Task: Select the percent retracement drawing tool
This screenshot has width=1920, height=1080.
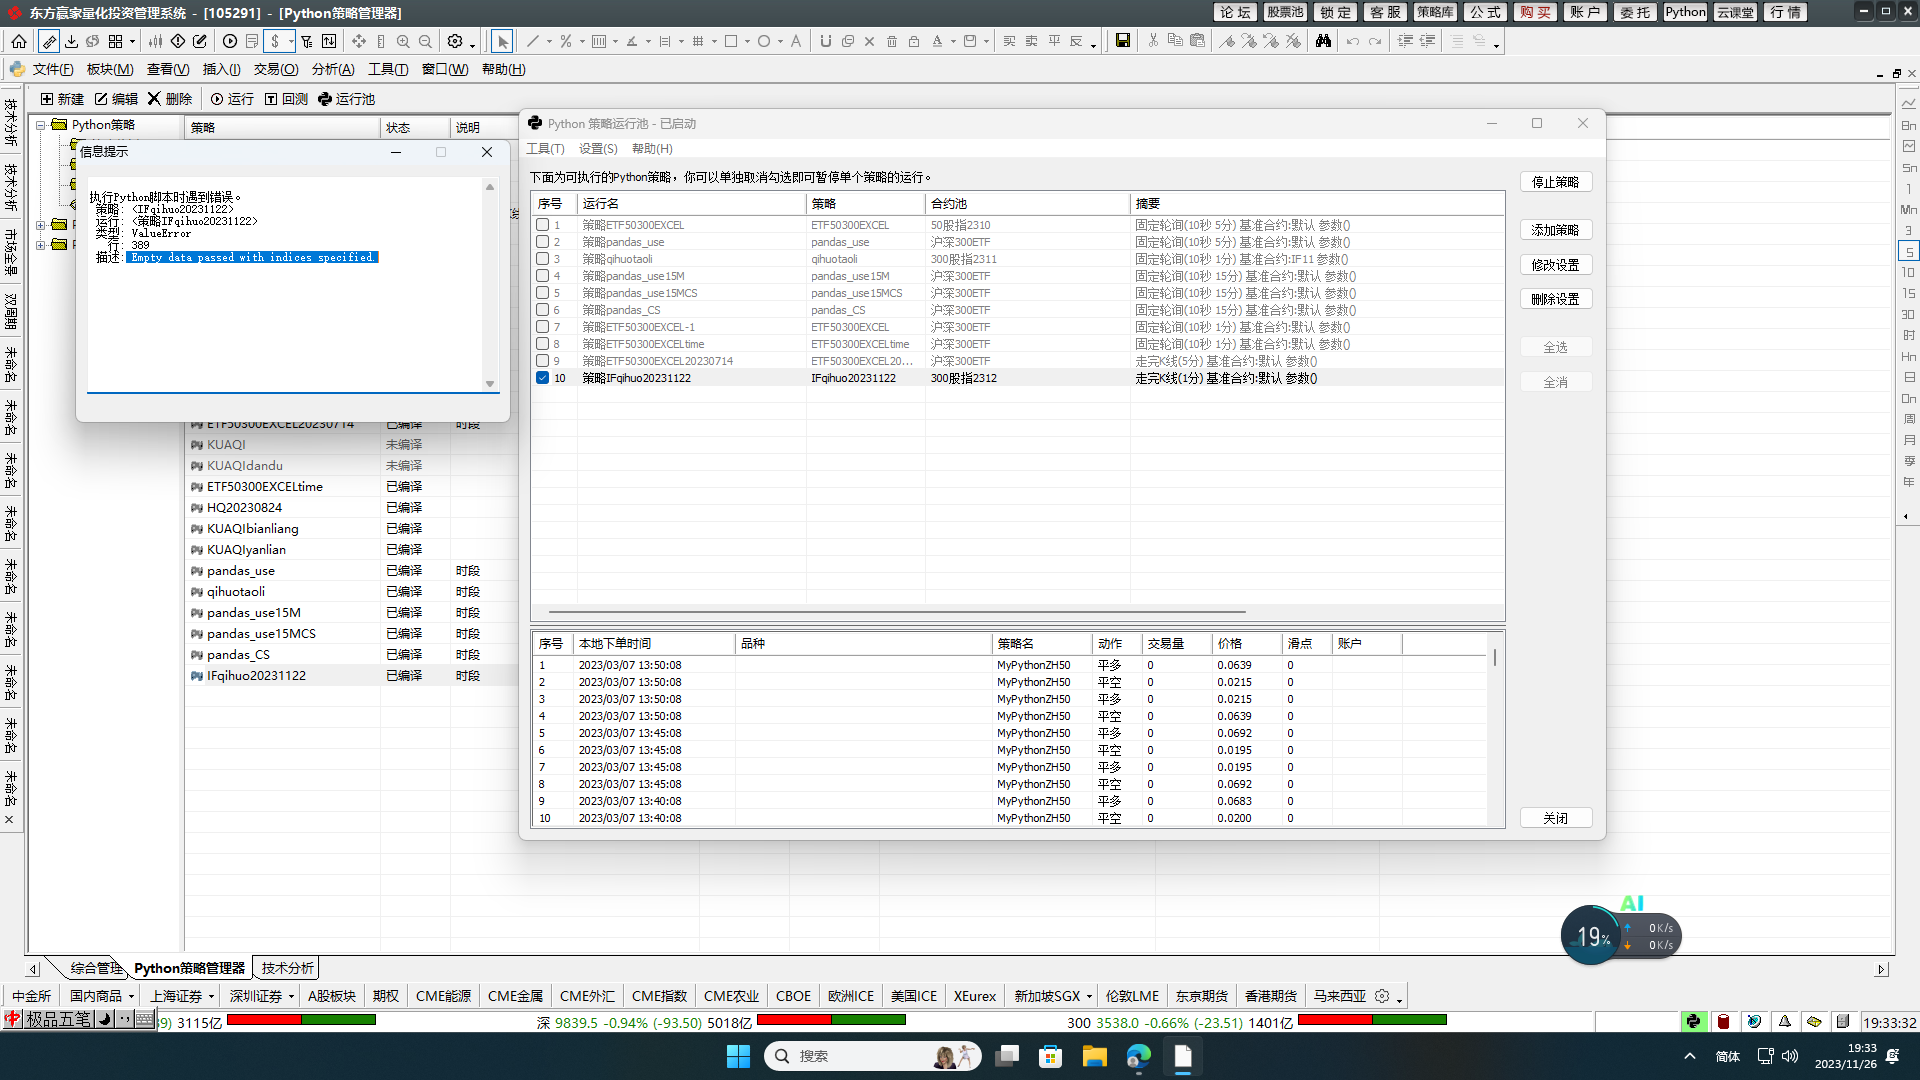Action: 566,41
